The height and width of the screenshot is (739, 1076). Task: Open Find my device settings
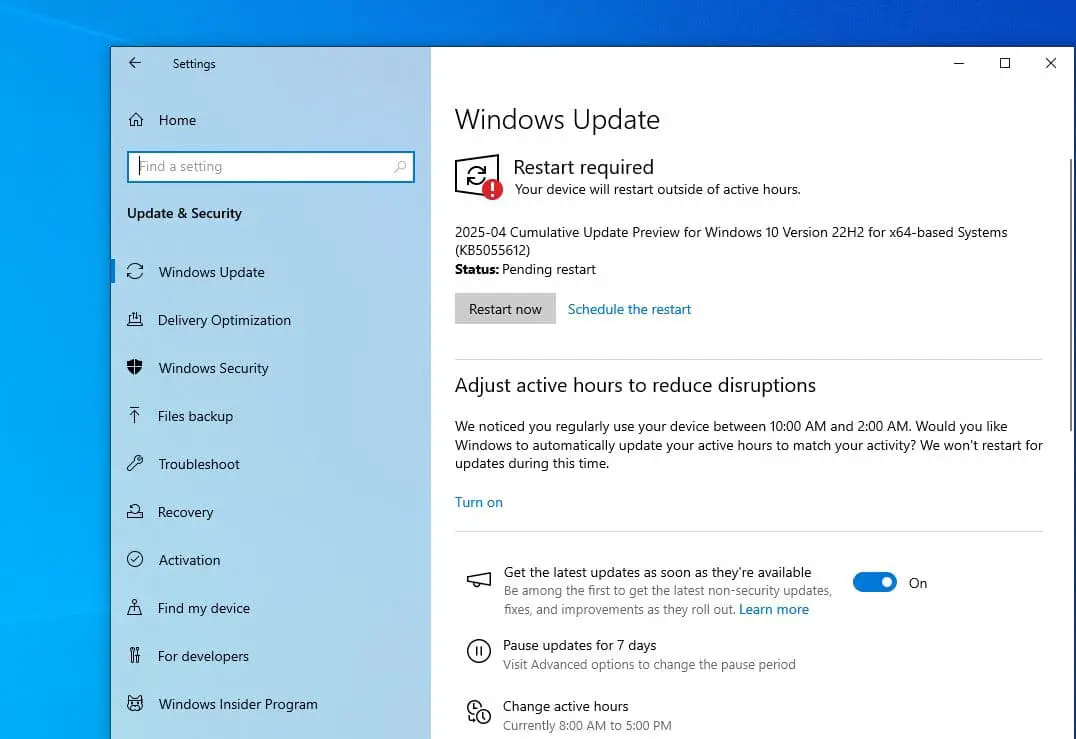pyautogui.click(x=272, y=608)
